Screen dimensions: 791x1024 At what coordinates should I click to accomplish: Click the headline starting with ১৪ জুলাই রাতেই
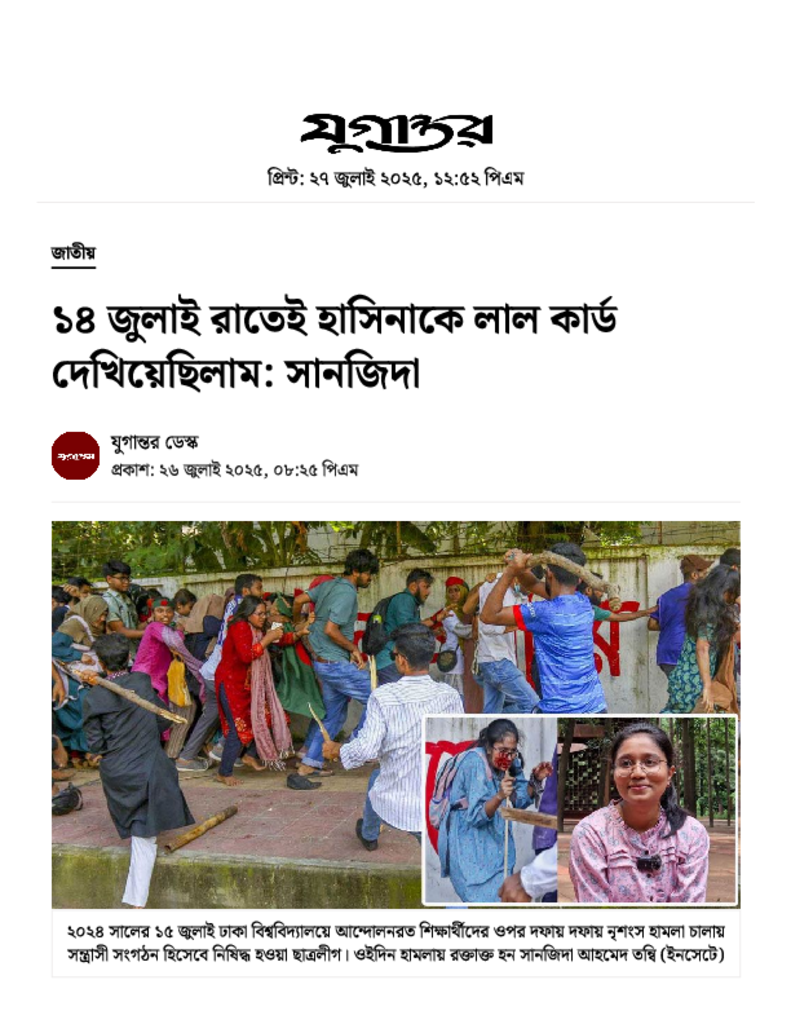(334, 347)
